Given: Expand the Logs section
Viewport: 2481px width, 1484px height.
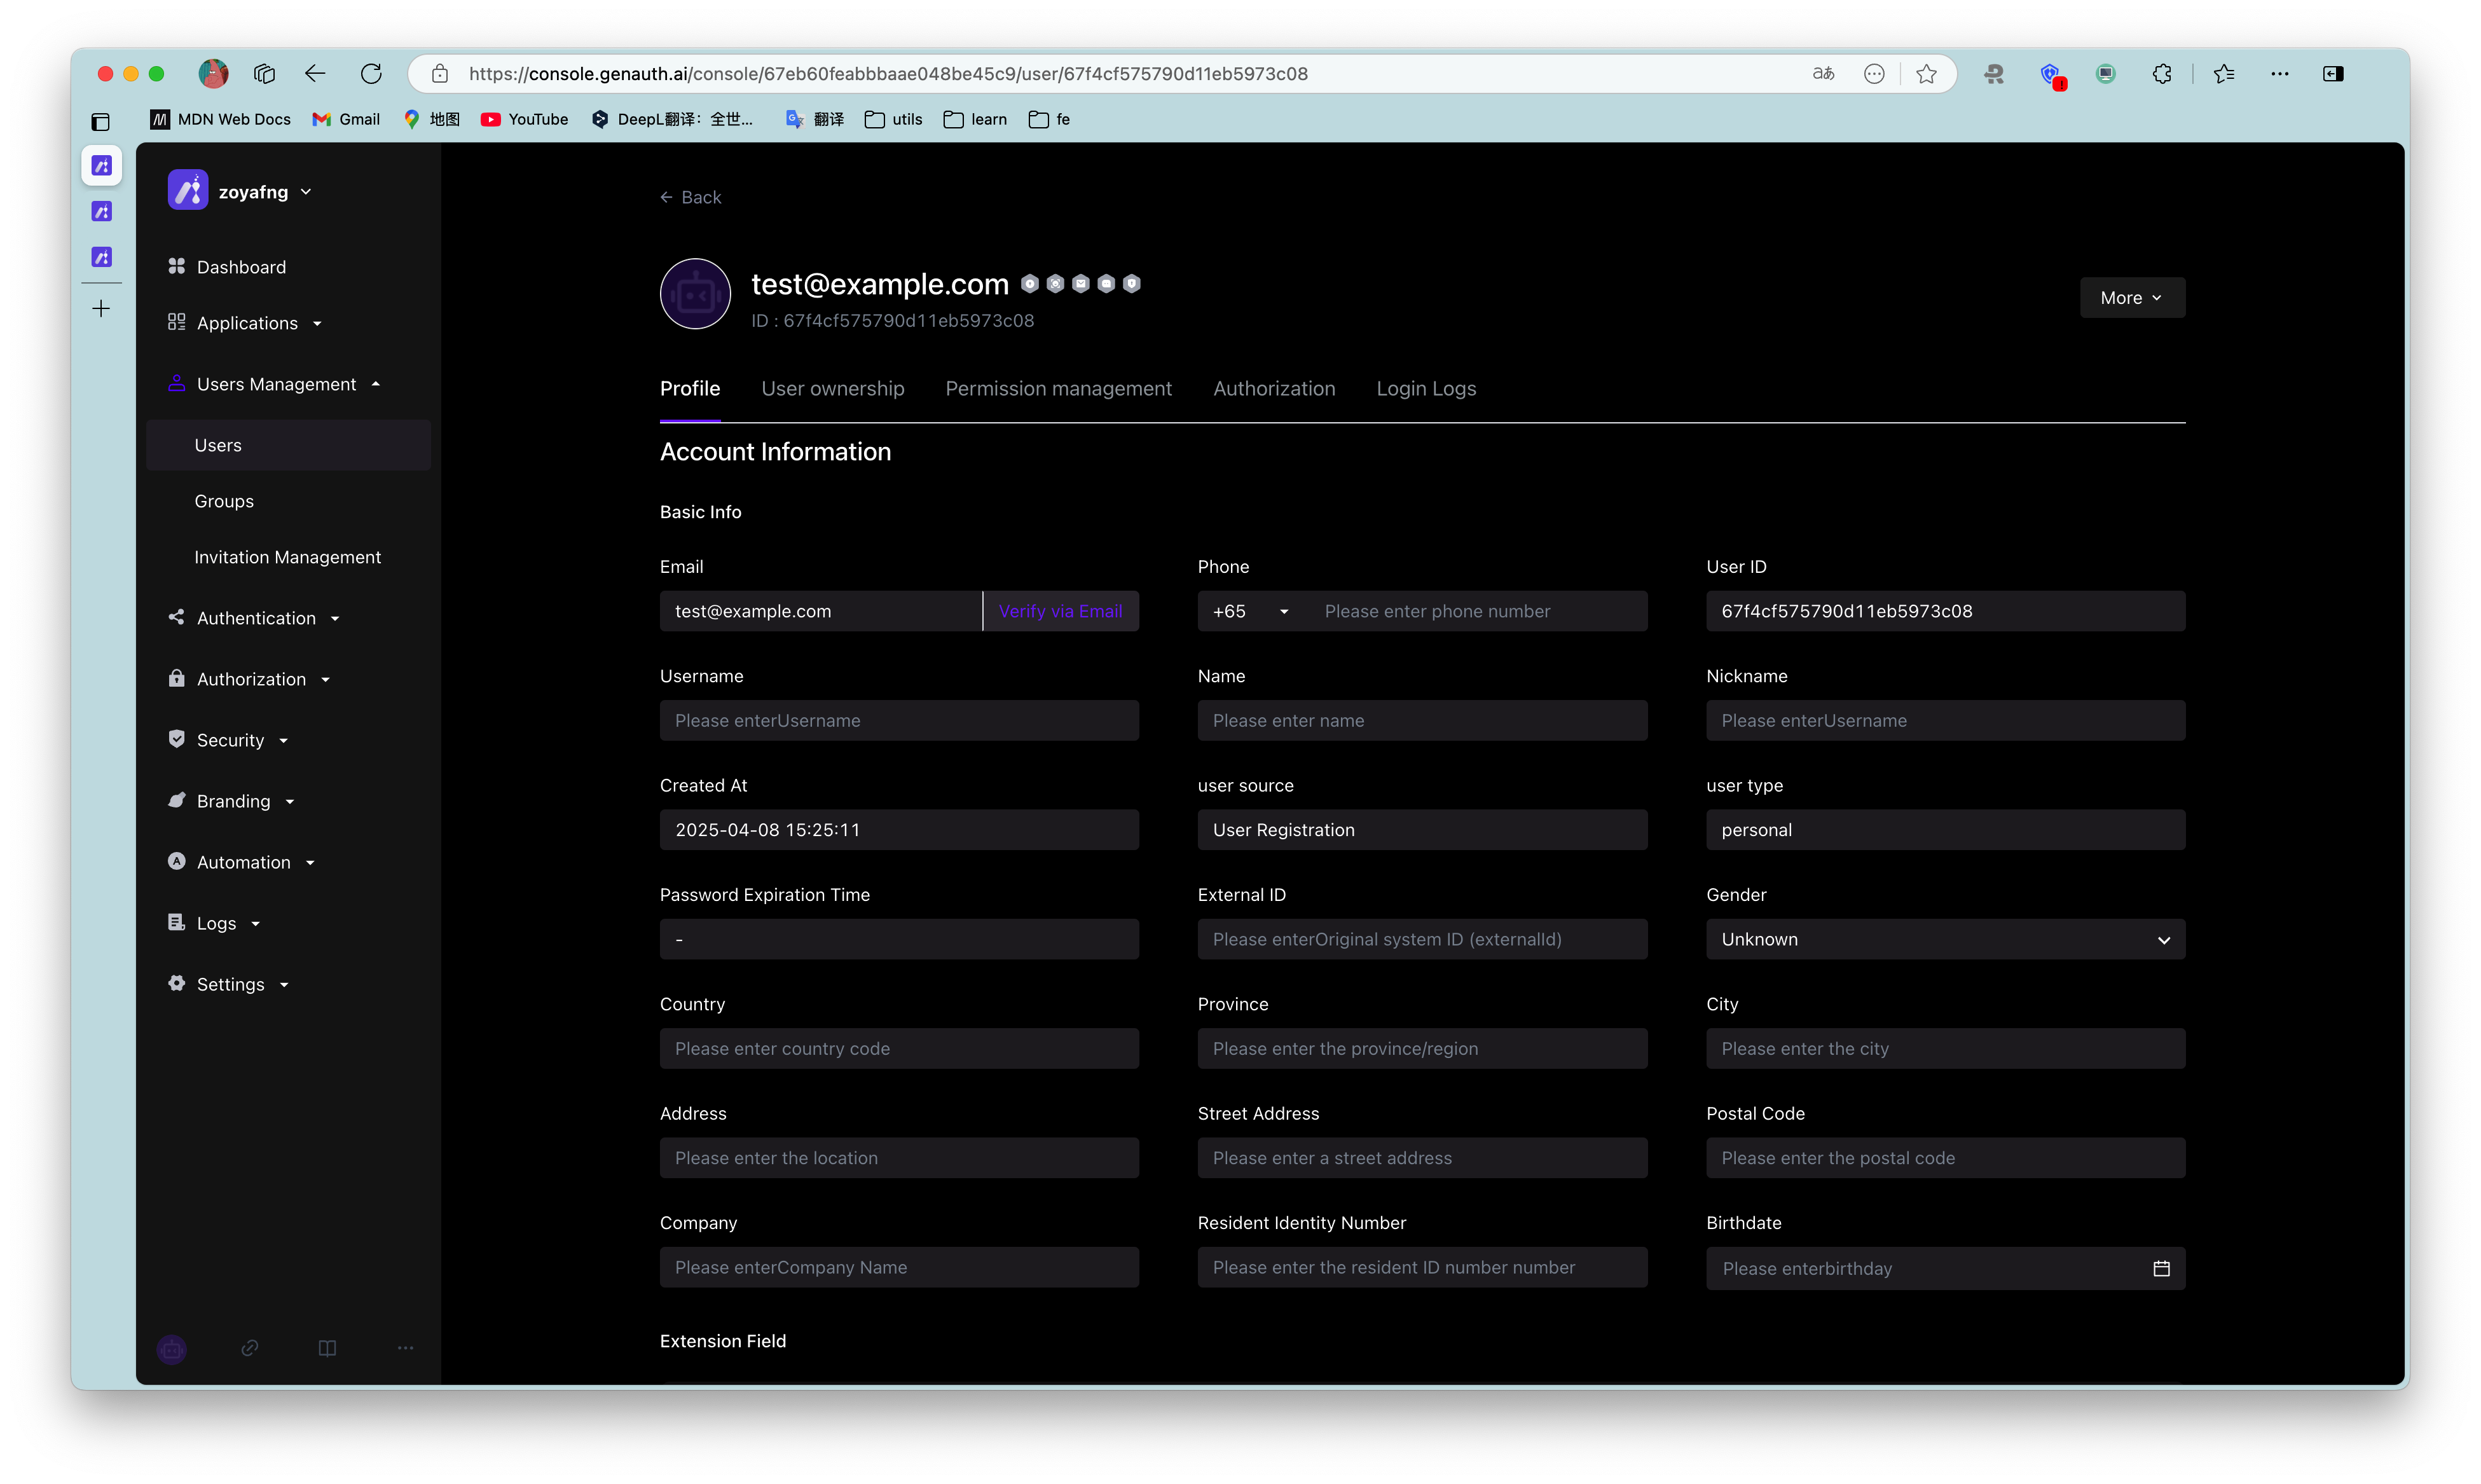Looking at the screenshot, I should (215, 923).
